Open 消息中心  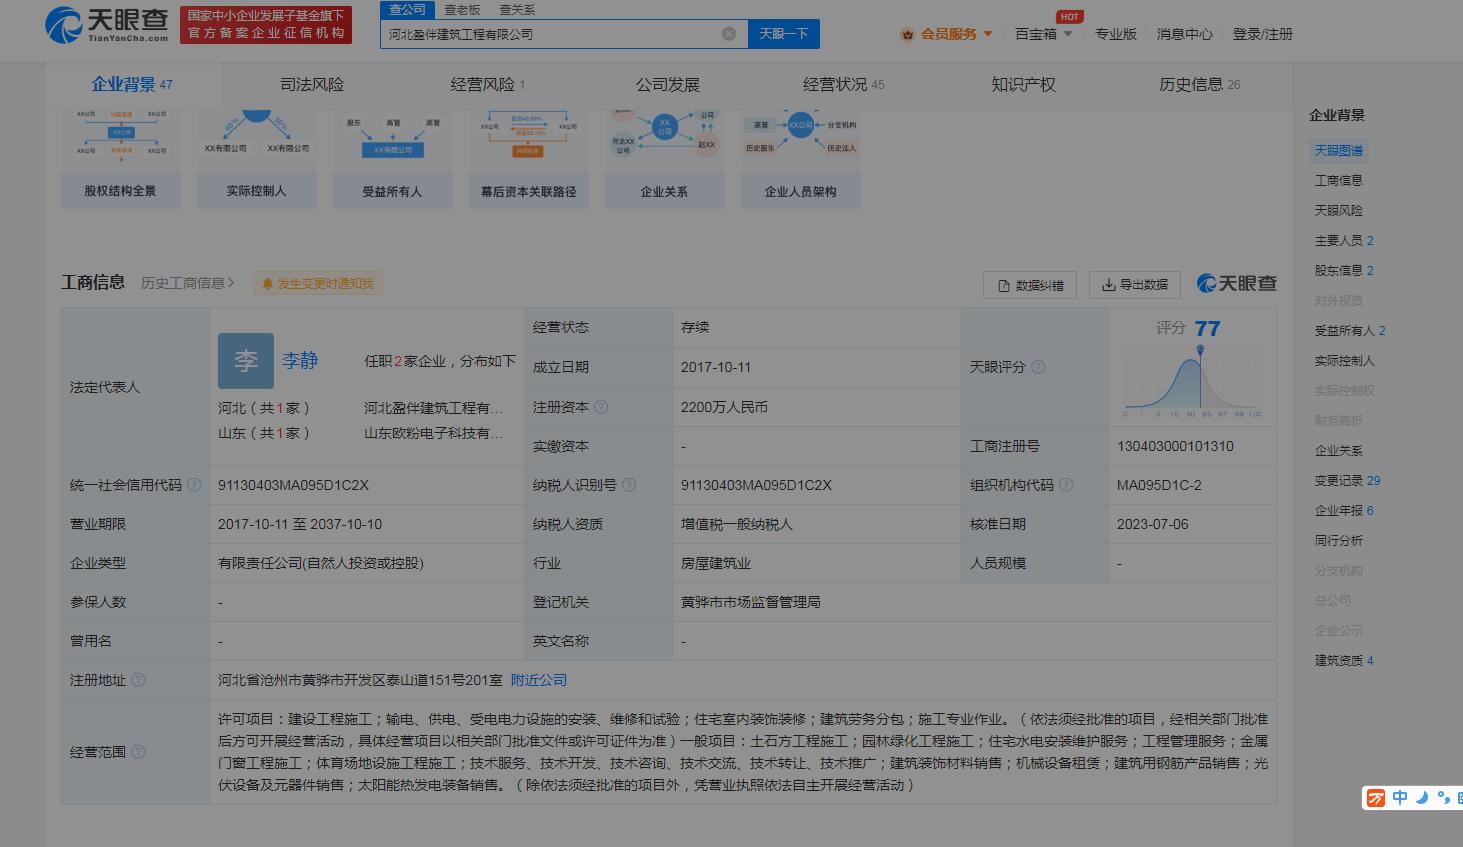coord(1184,34)
